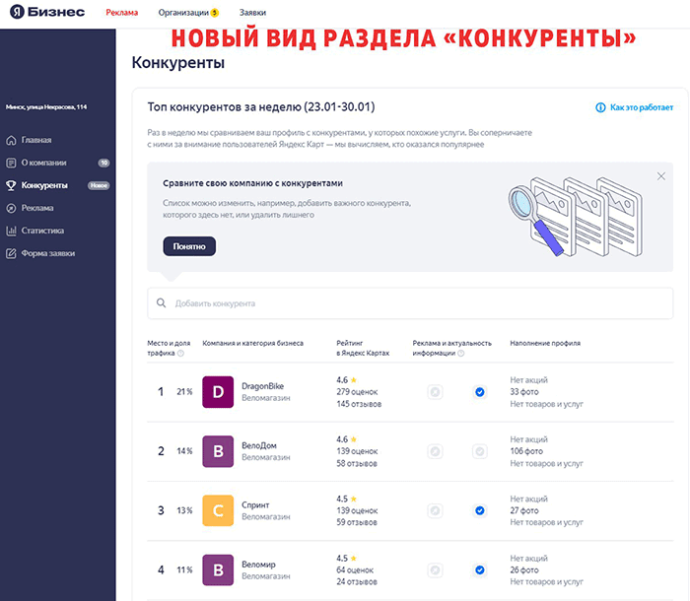Open the Заявки top tab
The height and width of the screenshot is (601, 690).
click(253, 12)
